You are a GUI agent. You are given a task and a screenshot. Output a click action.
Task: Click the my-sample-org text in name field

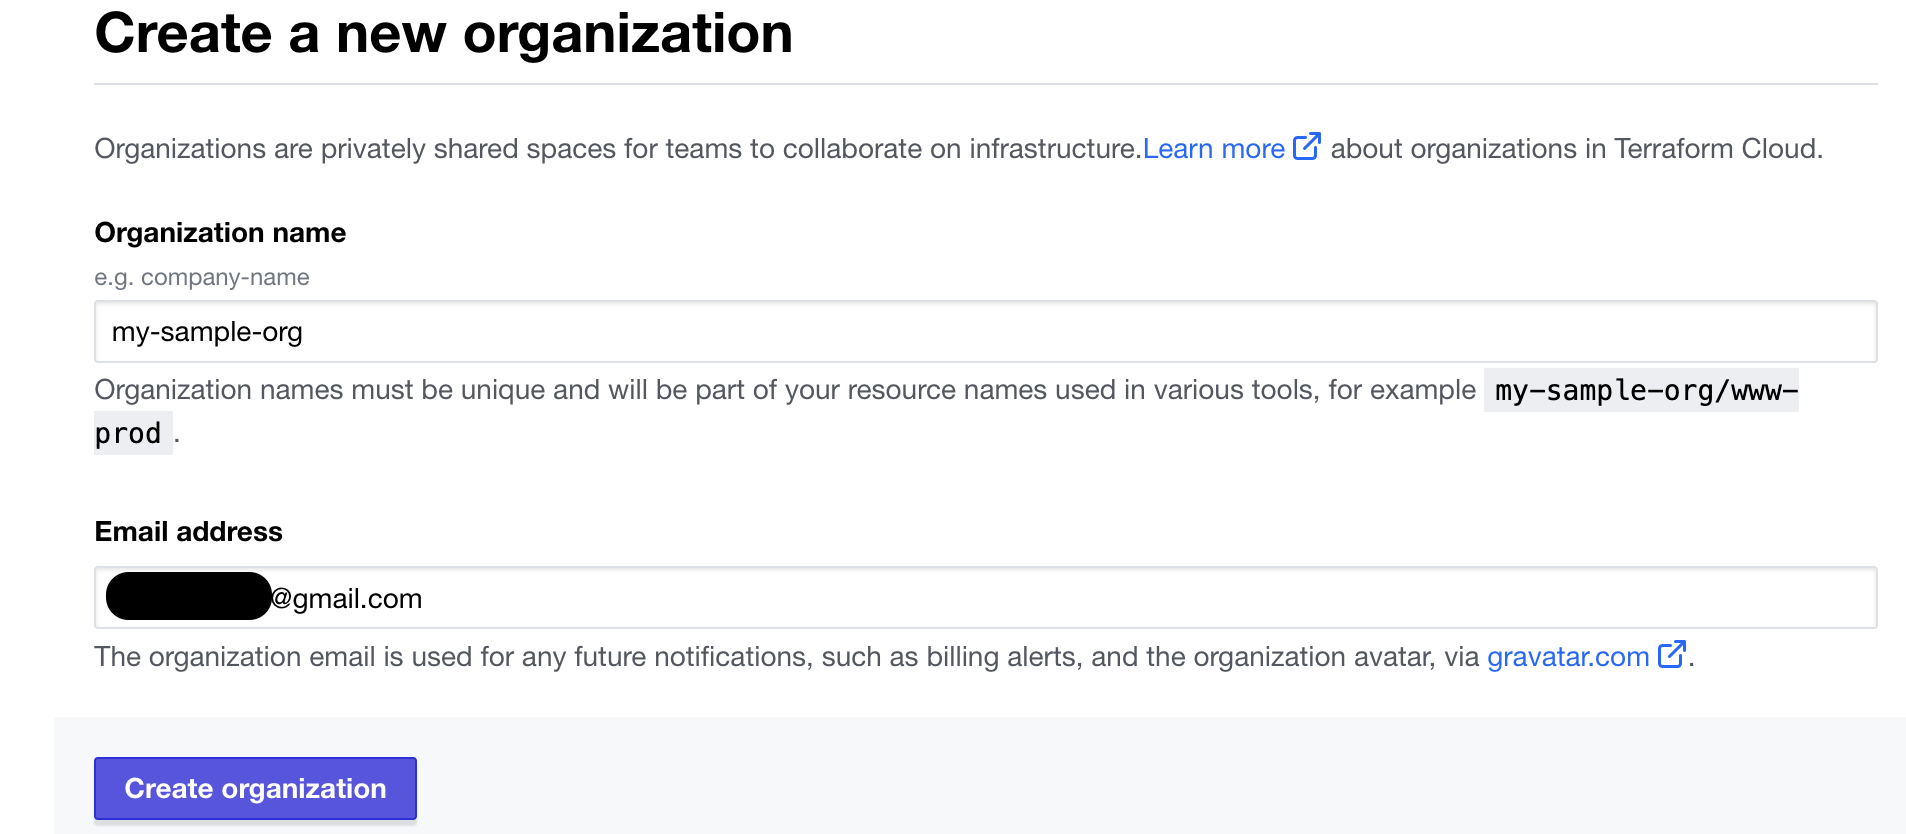pos(207,332)
